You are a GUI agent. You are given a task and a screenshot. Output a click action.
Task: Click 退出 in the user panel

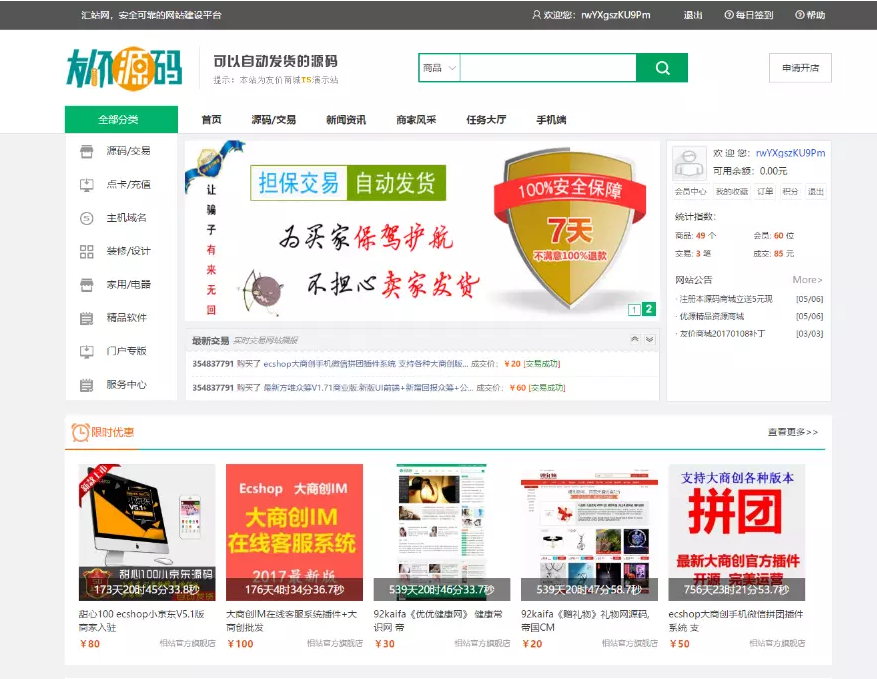815,191
